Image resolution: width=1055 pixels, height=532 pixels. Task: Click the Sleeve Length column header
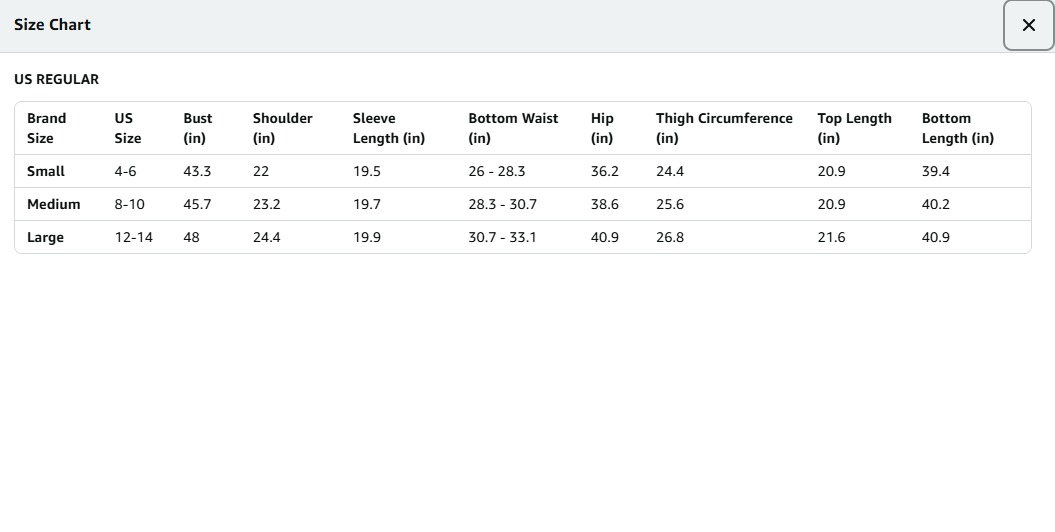pyautogui.click(x=388, y=128)
